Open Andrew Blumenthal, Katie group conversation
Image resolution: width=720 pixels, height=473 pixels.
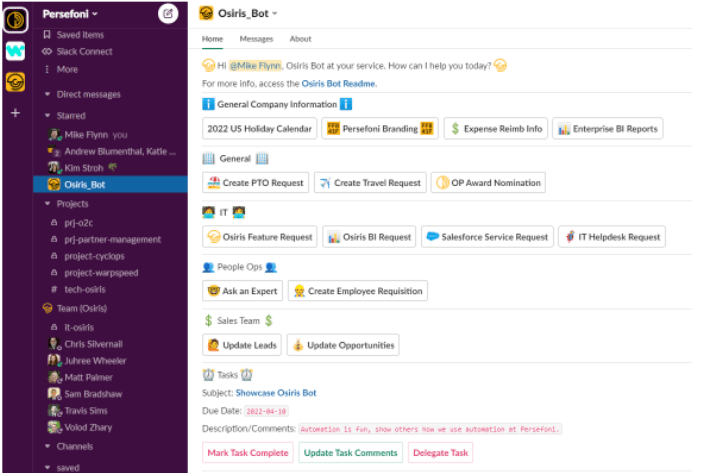pos(110,152)
